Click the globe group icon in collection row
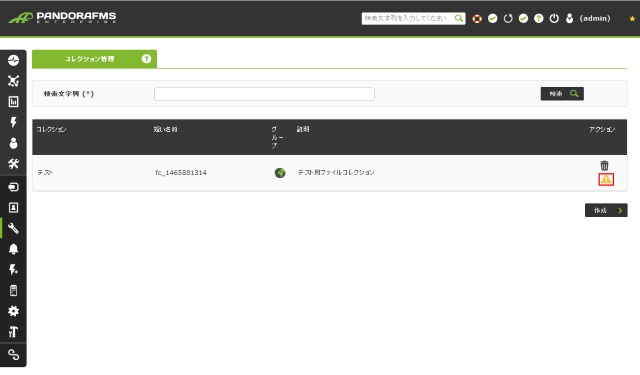 pos(280,173)
